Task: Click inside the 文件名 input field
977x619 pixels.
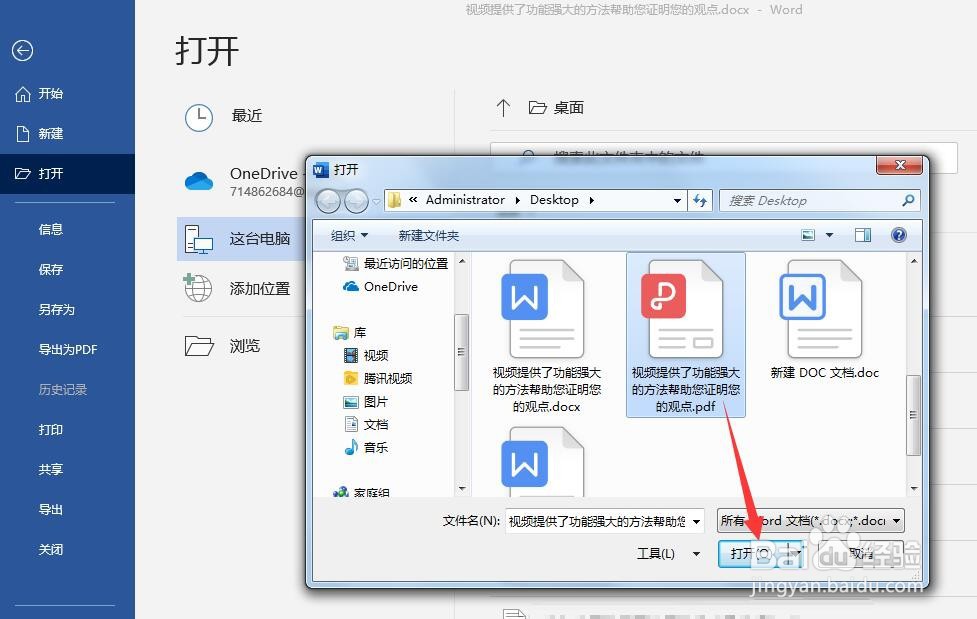Action: [600, 520]
